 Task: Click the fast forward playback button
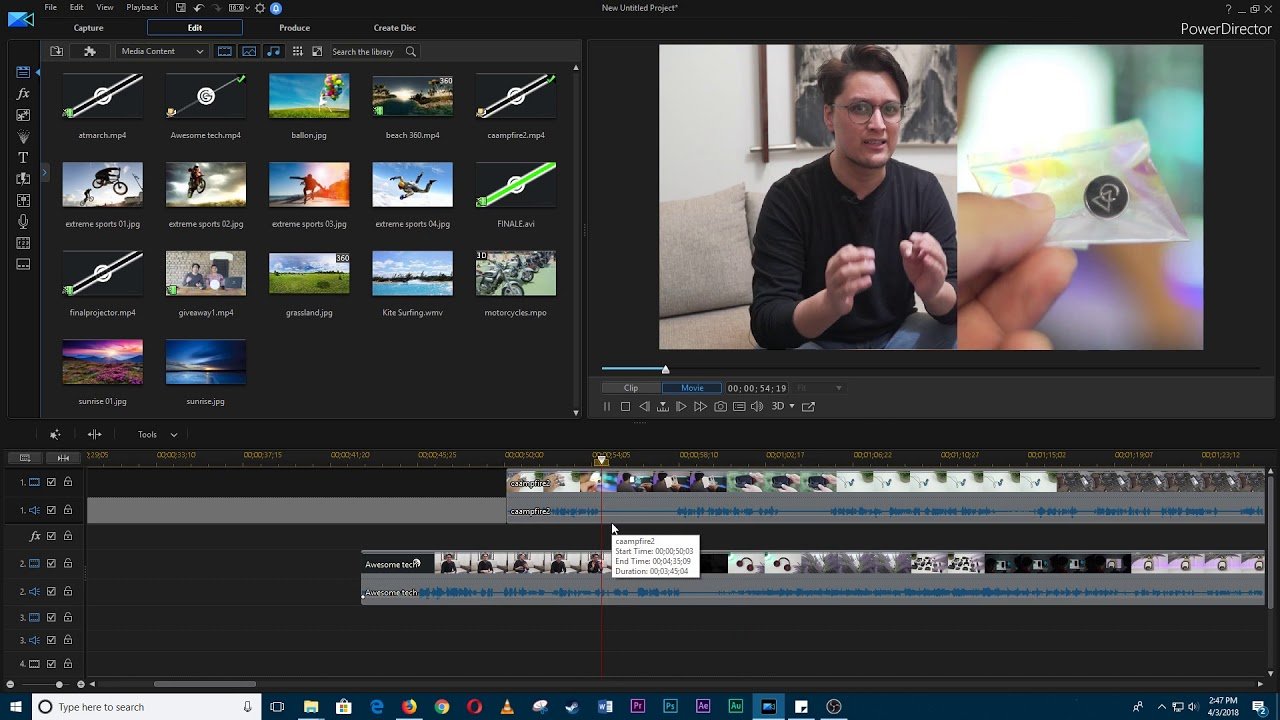[x=700, y=407]
